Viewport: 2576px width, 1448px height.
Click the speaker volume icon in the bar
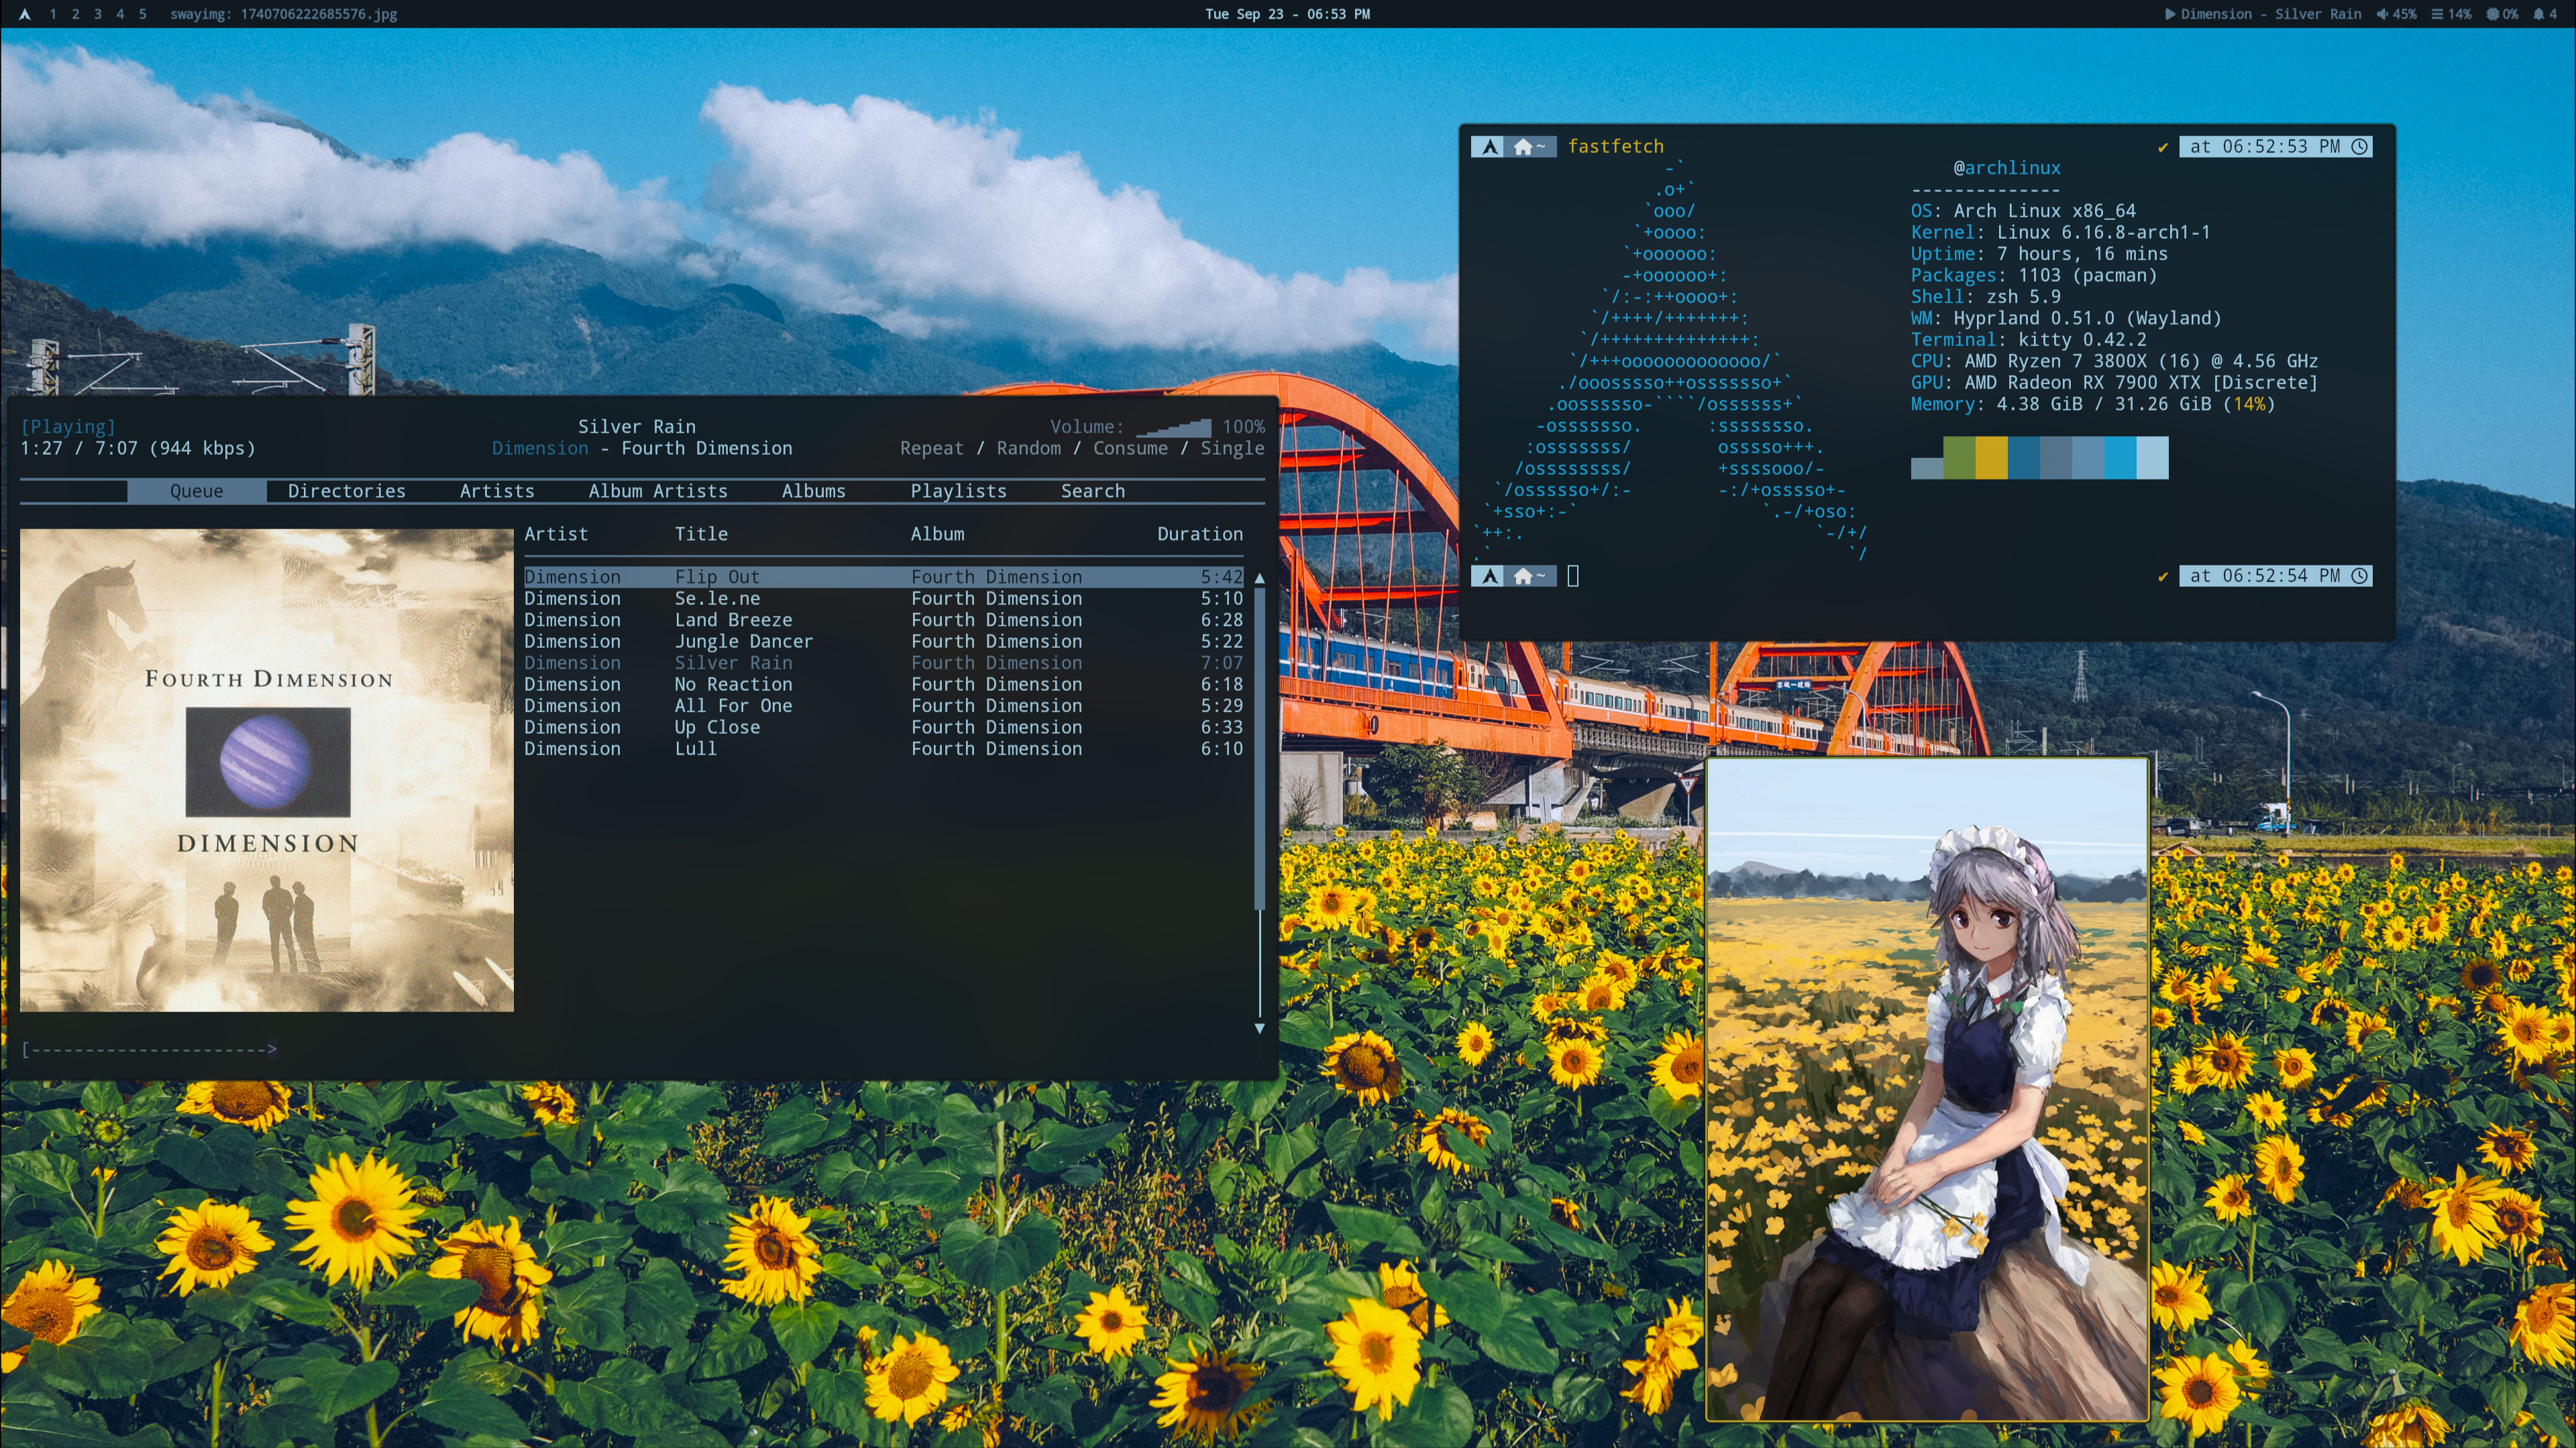point(2381,14)
